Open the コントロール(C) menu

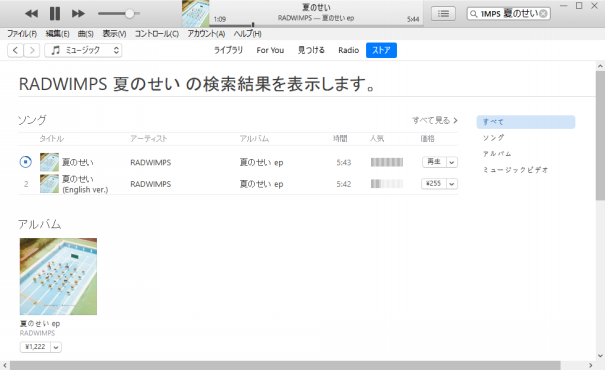(156, 34)
